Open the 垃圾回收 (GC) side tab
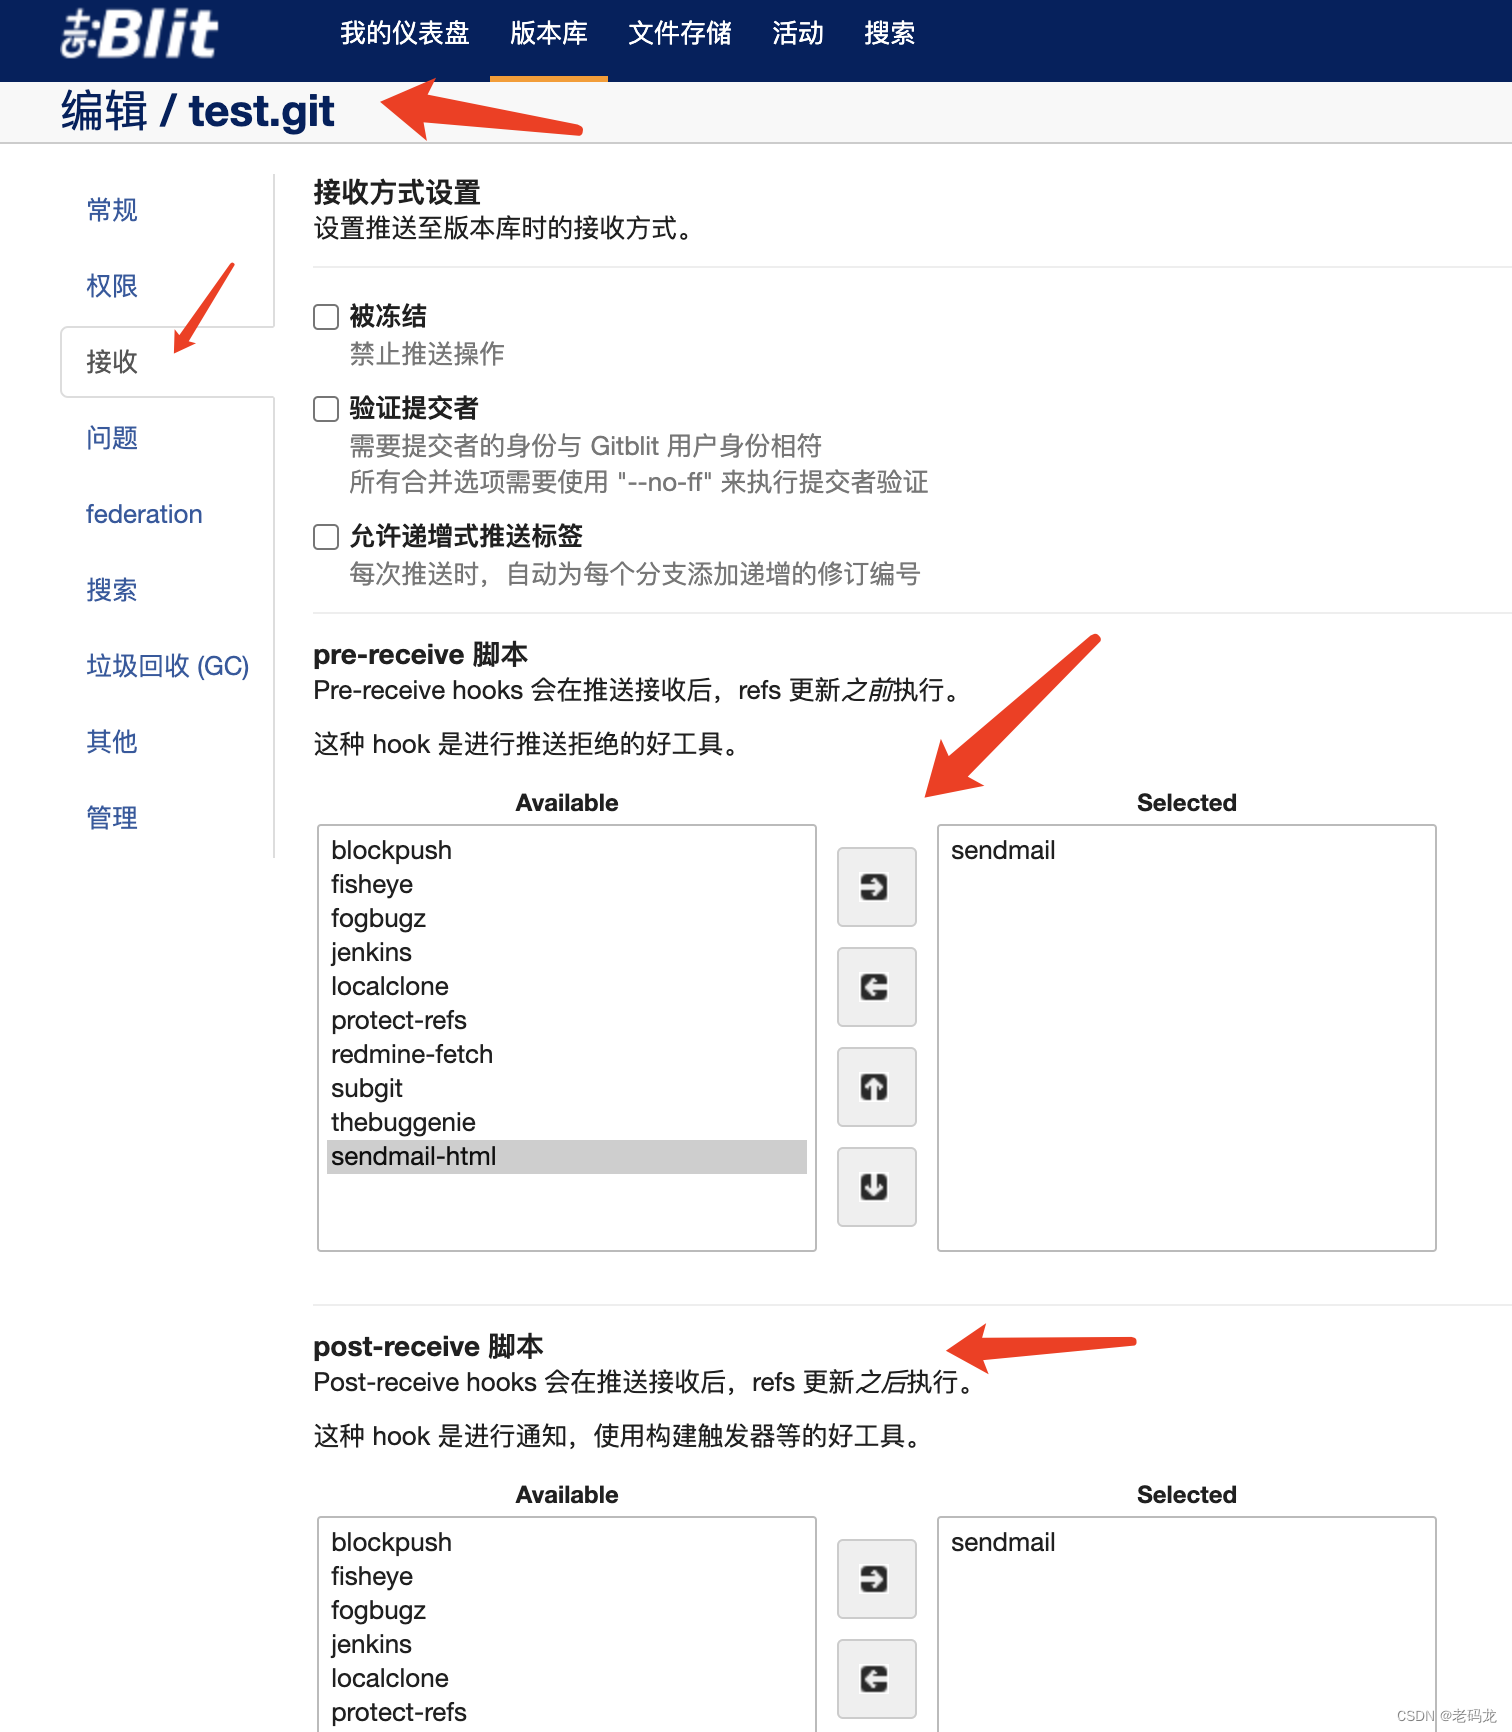 point(168,666)
